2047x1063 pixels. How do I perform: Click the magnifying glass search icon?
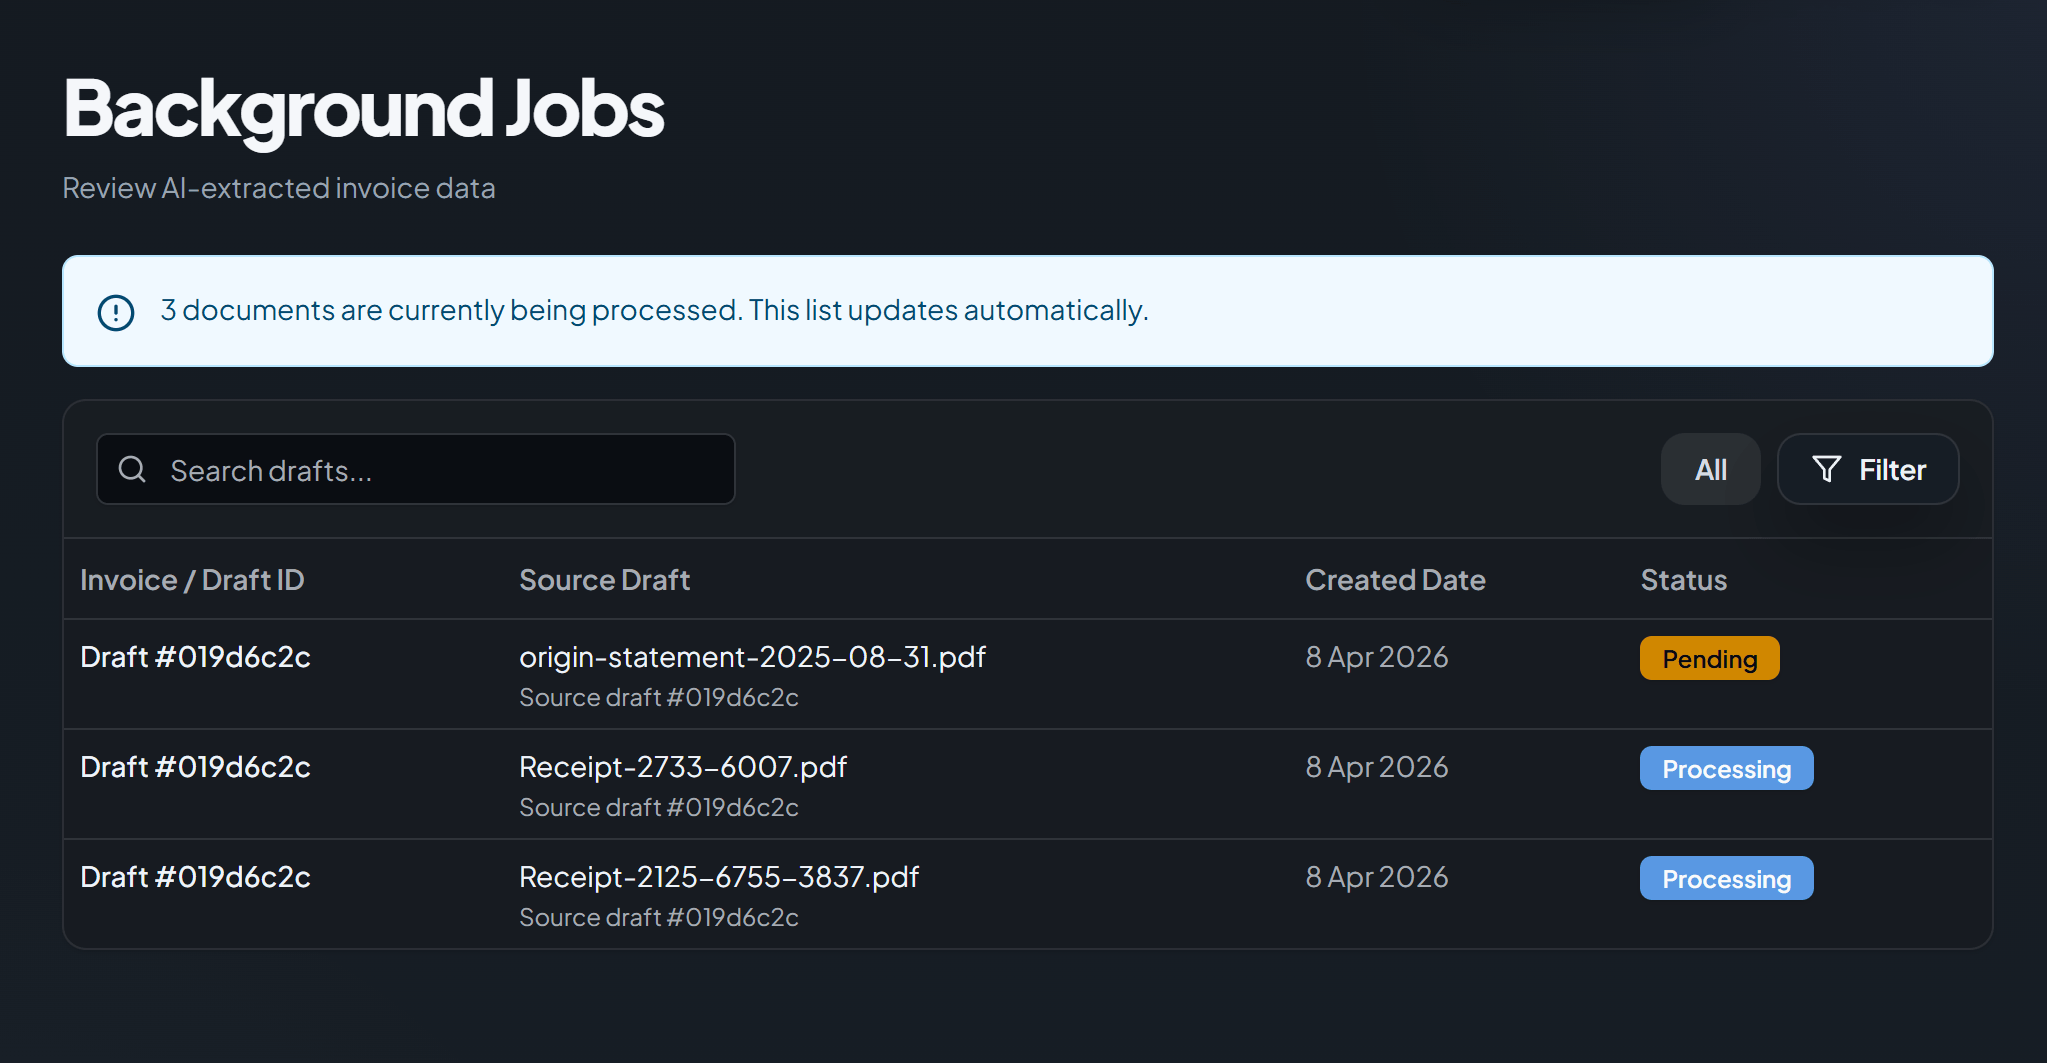point(133,468)
